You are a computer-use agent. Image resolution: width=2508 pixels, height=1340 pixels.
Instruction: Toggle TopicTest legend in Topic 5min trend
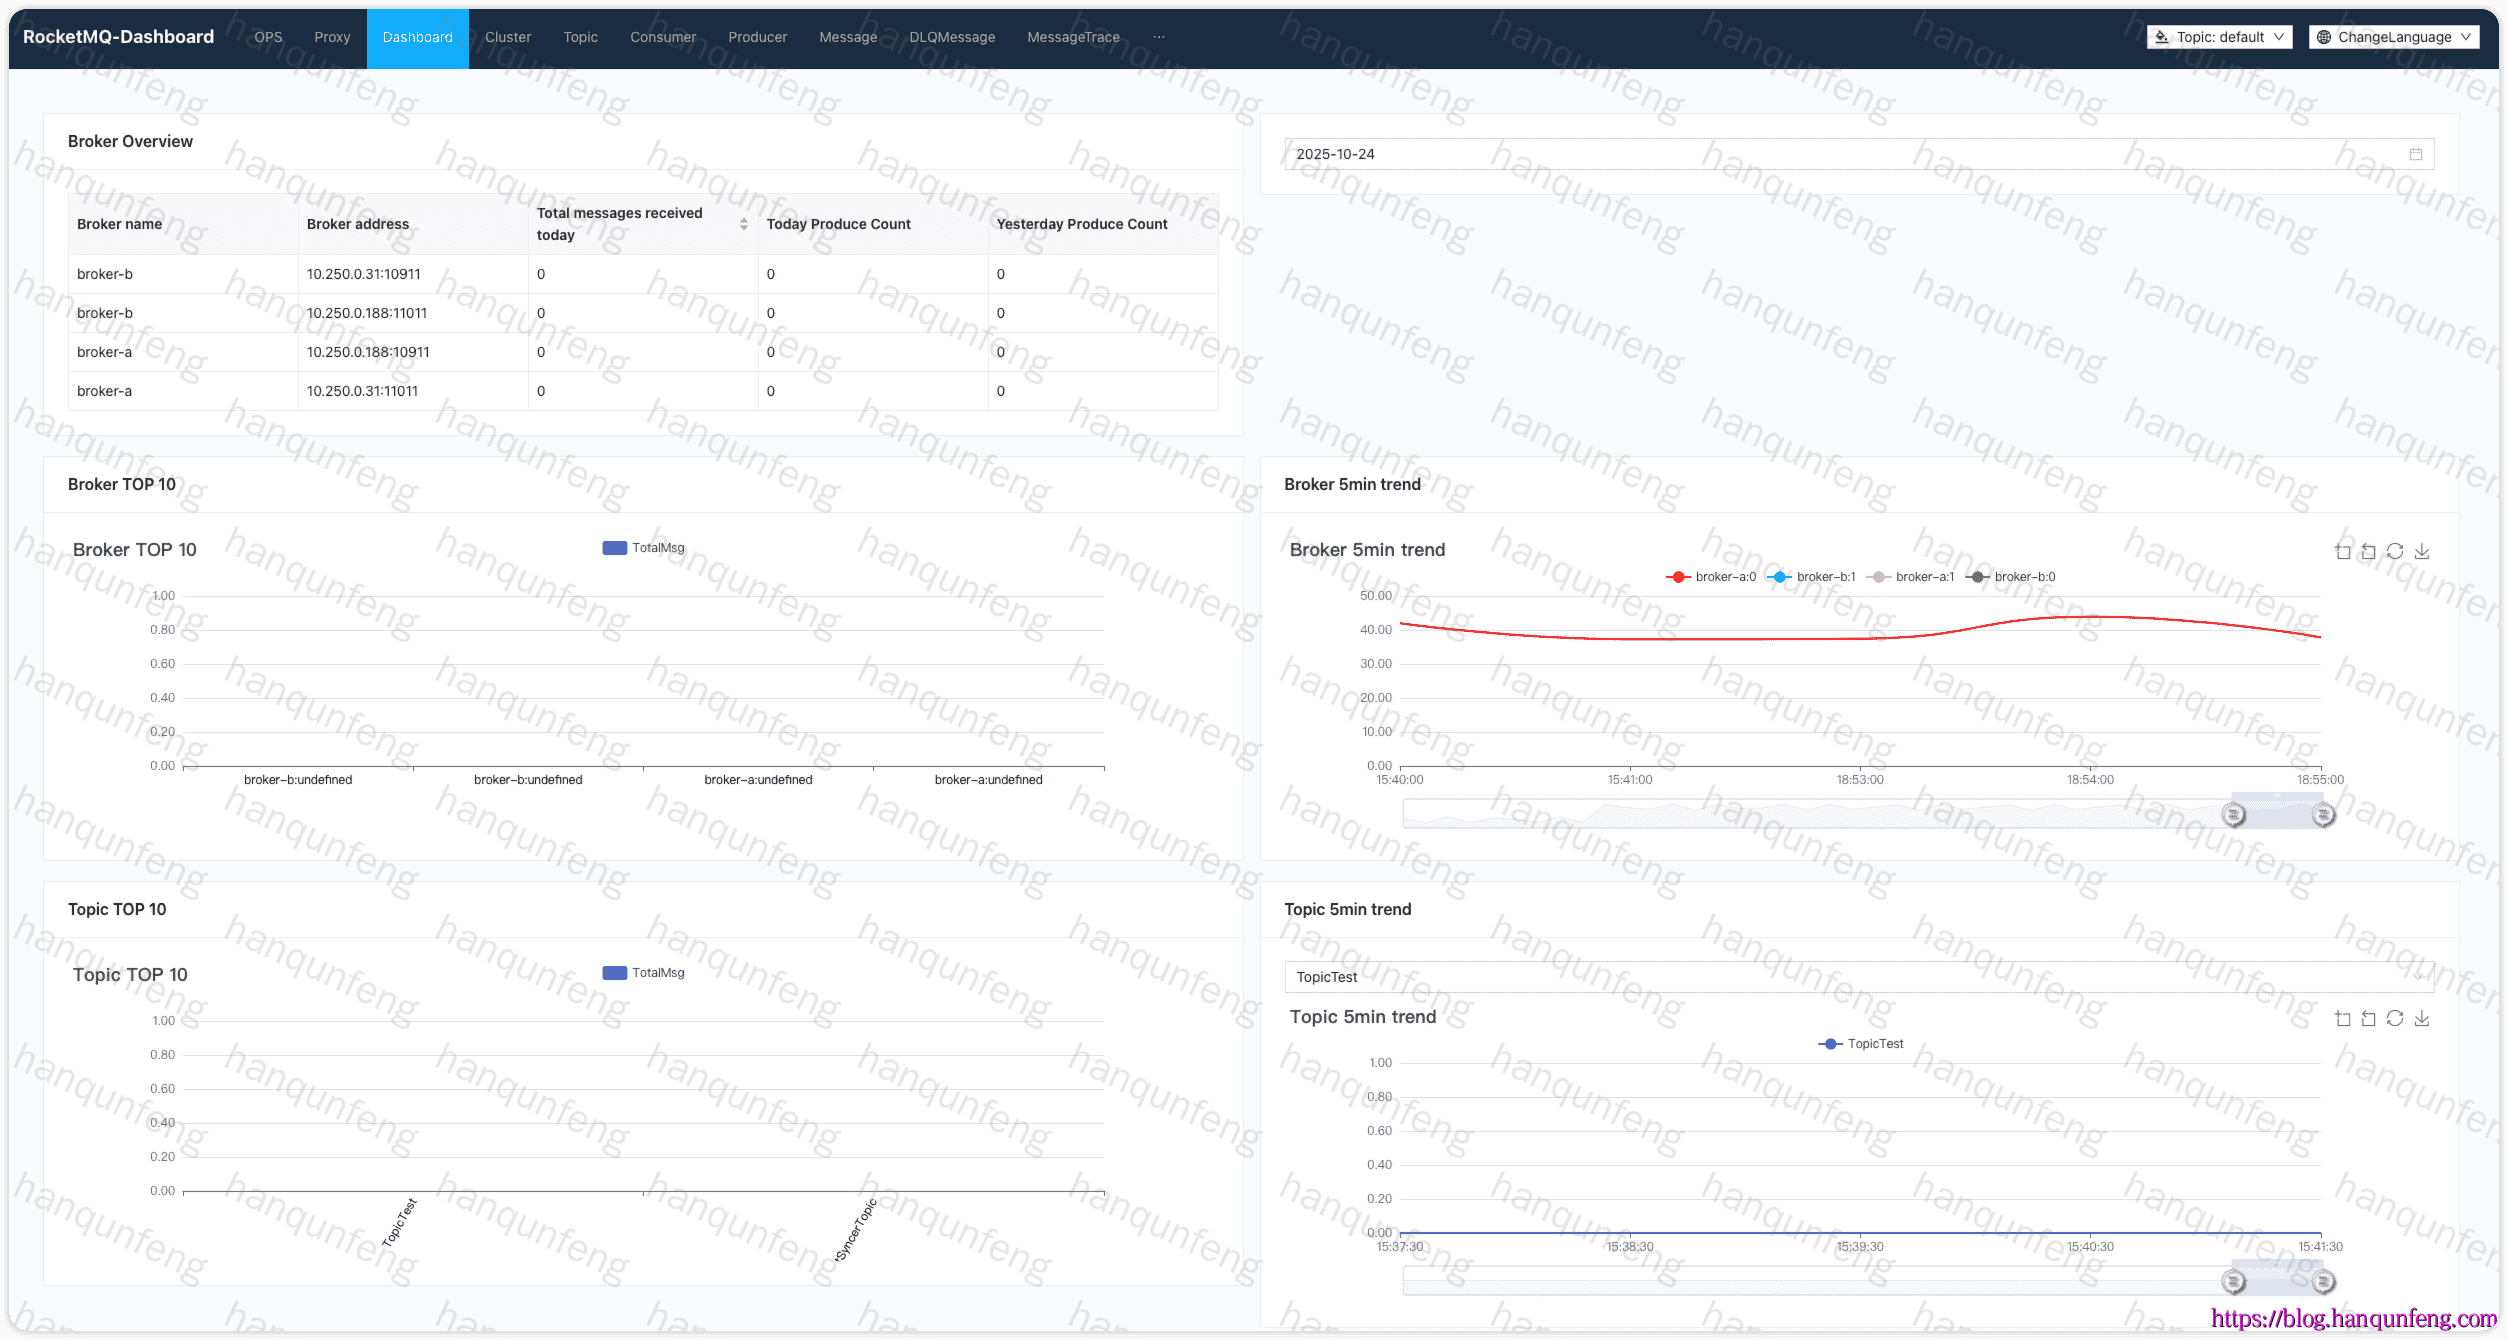point(1860,1044)
